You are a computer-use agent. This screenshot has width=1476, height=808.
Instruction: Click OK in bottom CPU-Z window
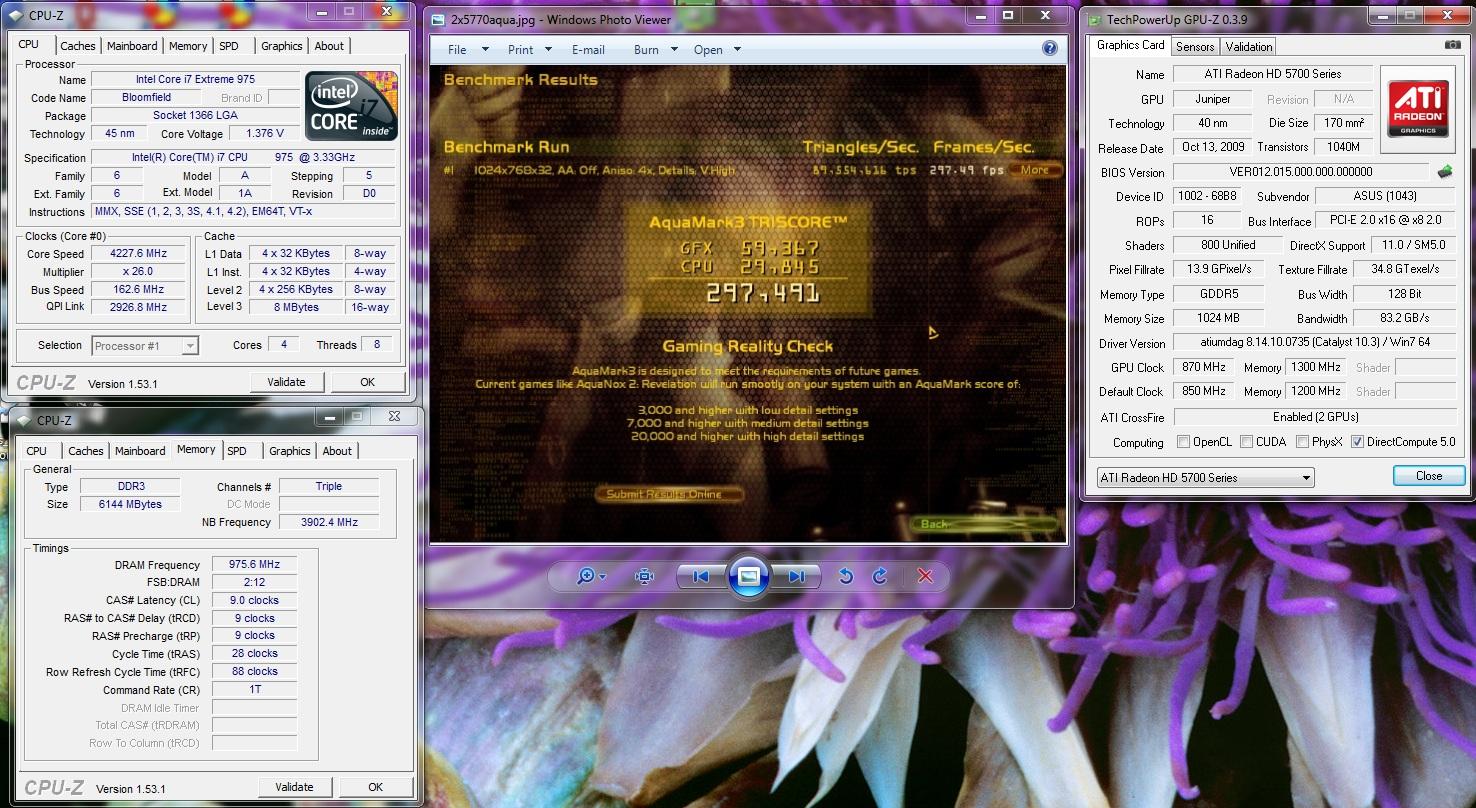coord(375,787)
